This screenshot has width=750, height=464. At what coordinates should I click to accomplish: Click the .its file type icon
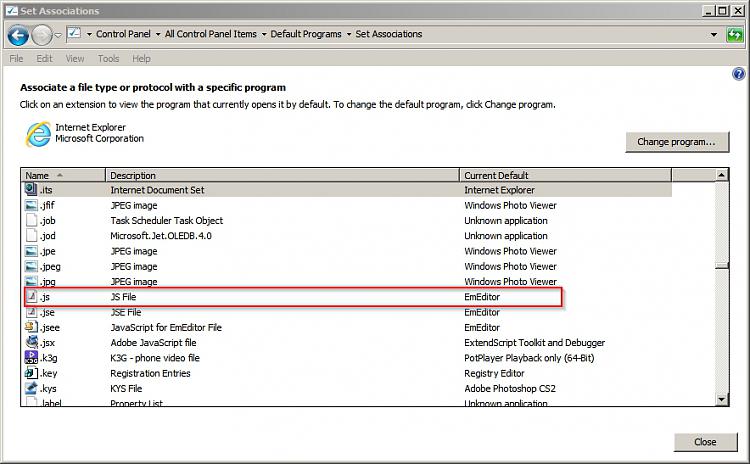(31, 189)
